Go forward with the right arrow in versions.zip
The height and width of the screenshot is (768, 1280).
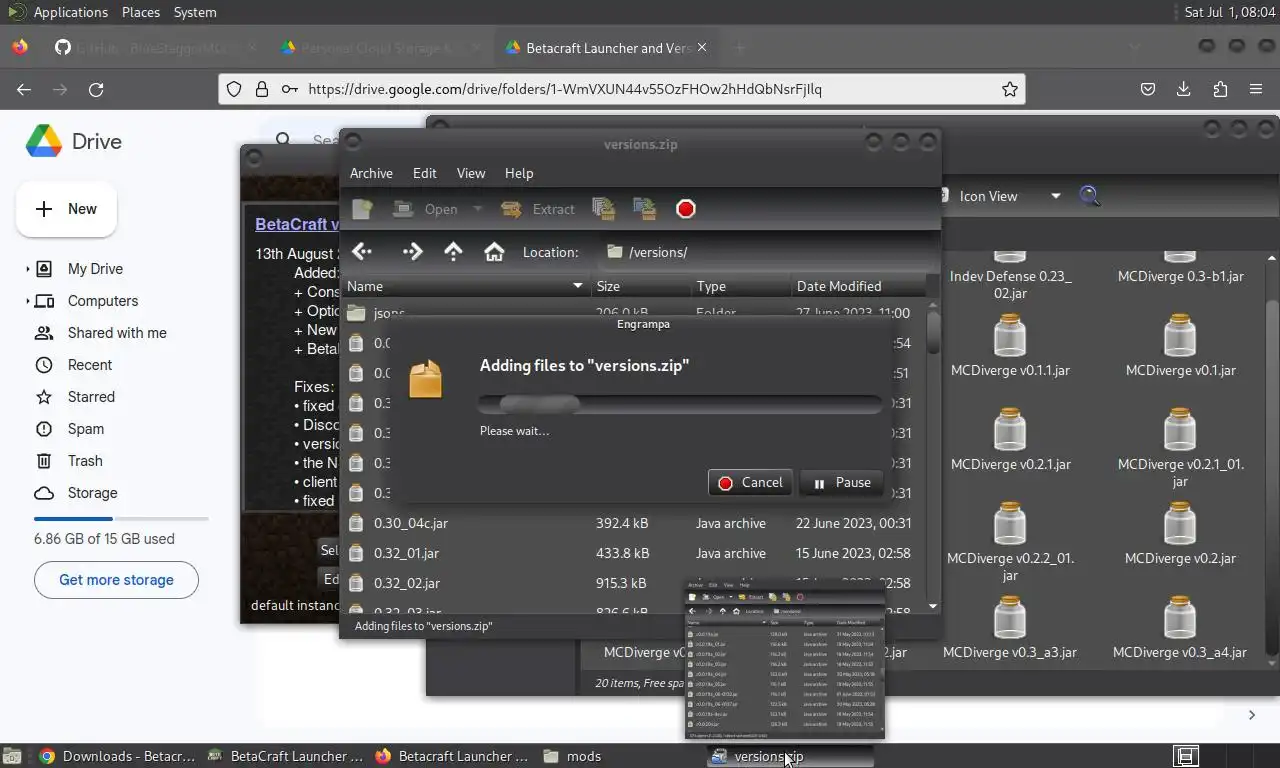[x=412, y=252]
